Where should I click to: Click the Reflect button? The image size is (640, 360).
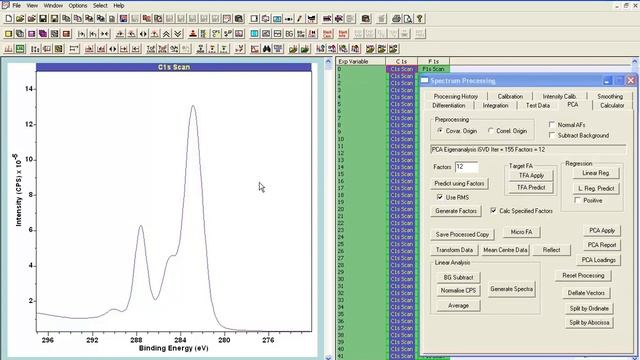551,250
